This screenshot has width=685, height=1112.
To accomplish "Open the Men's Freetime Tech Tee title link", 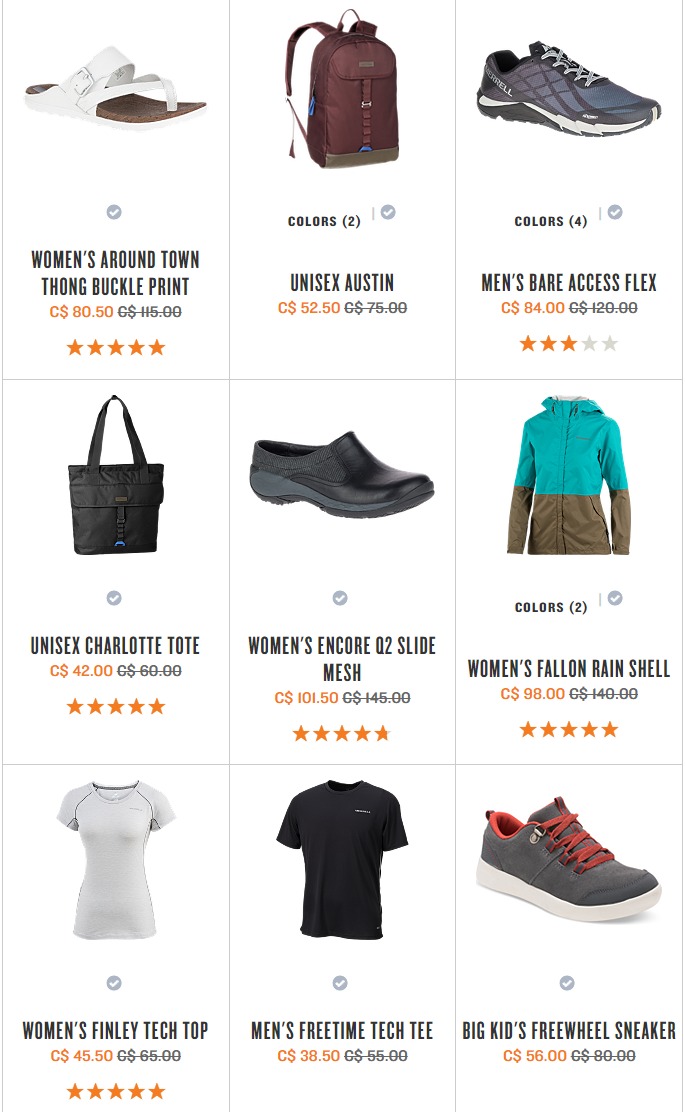I will [x=342, y=1030].
